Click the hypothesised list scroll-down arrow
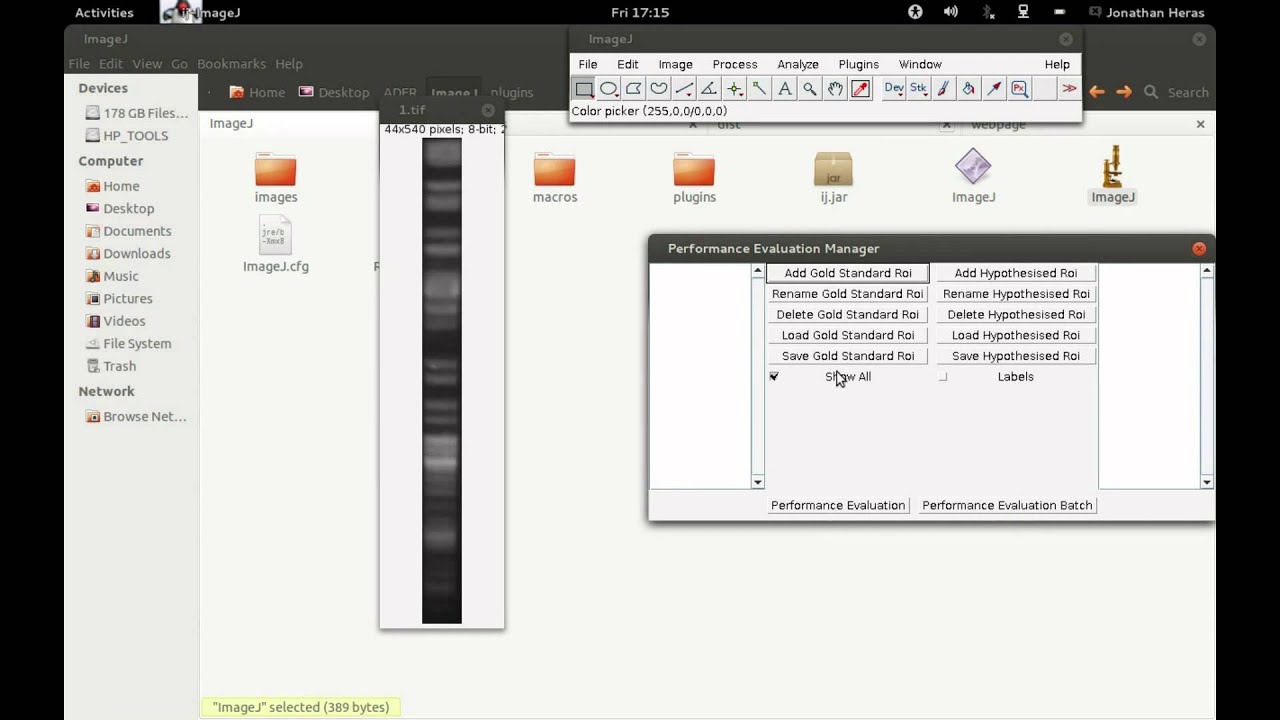 (1207, 482)
